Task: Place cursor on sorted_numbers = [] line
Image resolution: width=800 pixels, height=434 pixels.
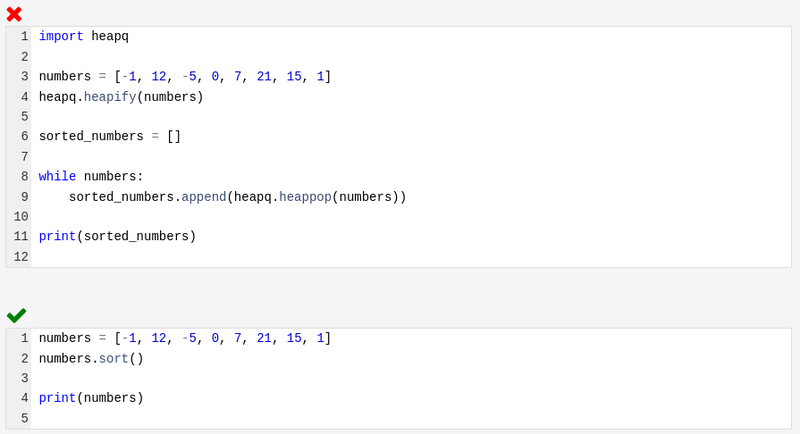Action: pyautogui.click(x=110, y=136)
